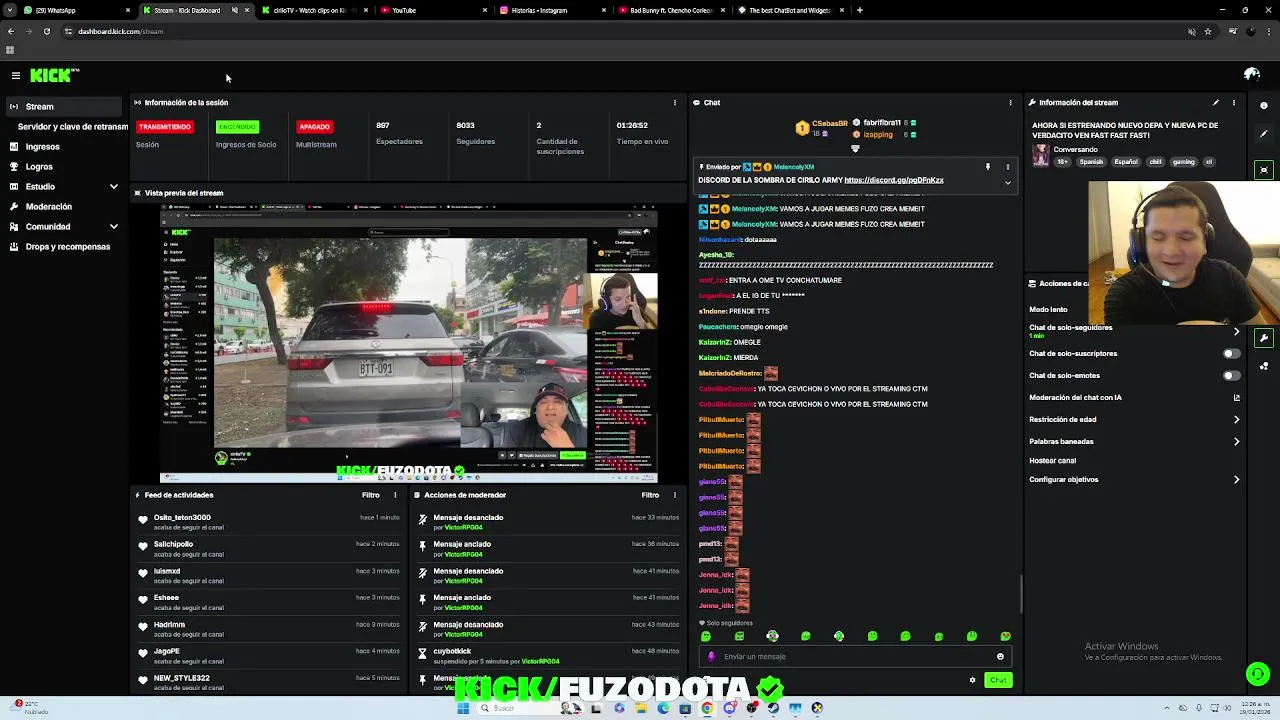Toggle subscribers-only chat switch
The height and width of the screenshot is (720, 1280).
[1231, 353]
